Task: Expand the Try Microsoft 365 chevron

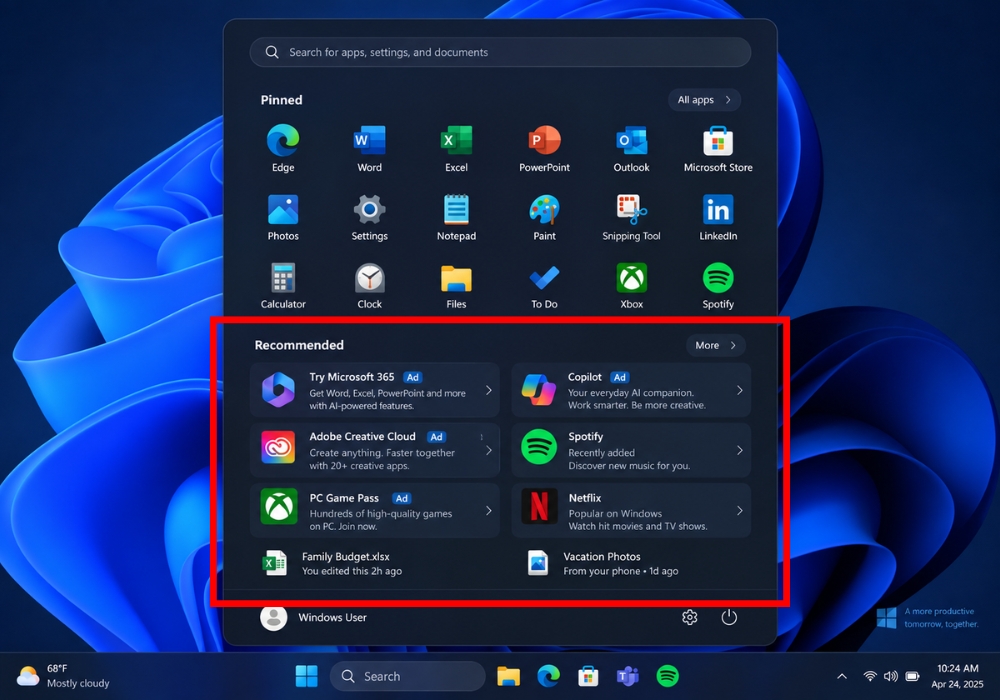Action: pyautogui.click(x=489, y=390)
